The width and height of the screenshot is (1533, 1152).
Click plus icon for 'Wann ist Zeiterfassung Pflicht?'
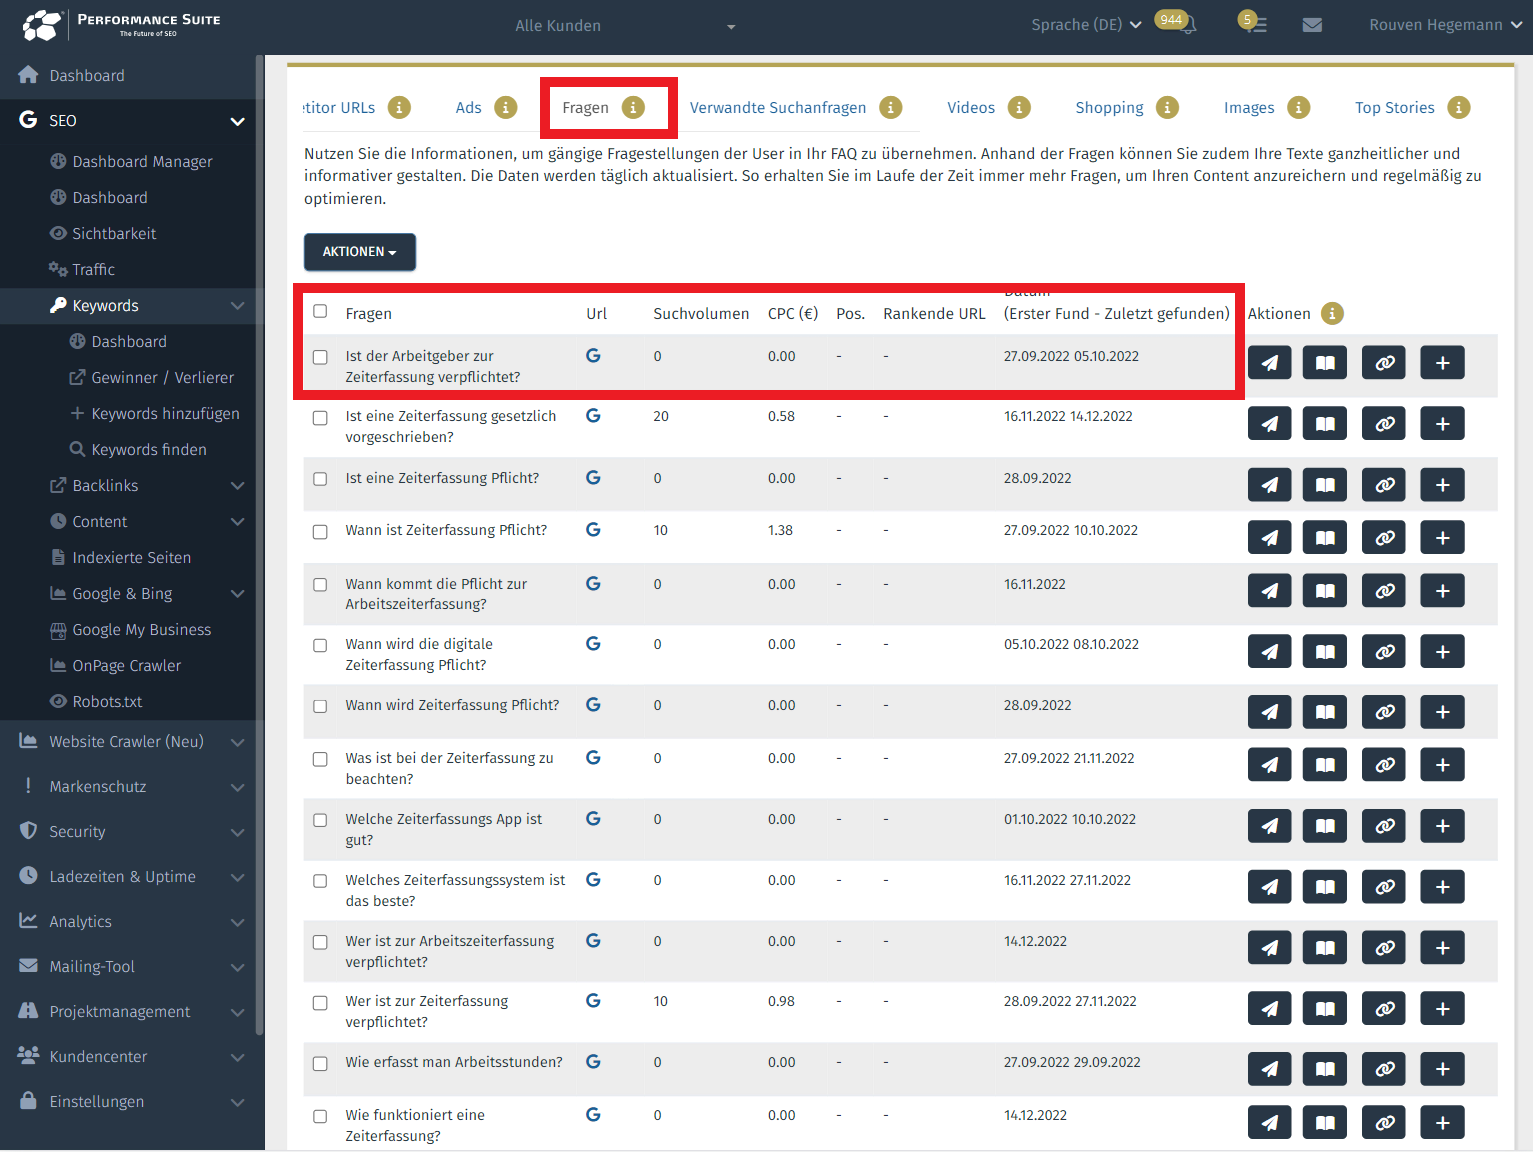[x=1442, y=537]
